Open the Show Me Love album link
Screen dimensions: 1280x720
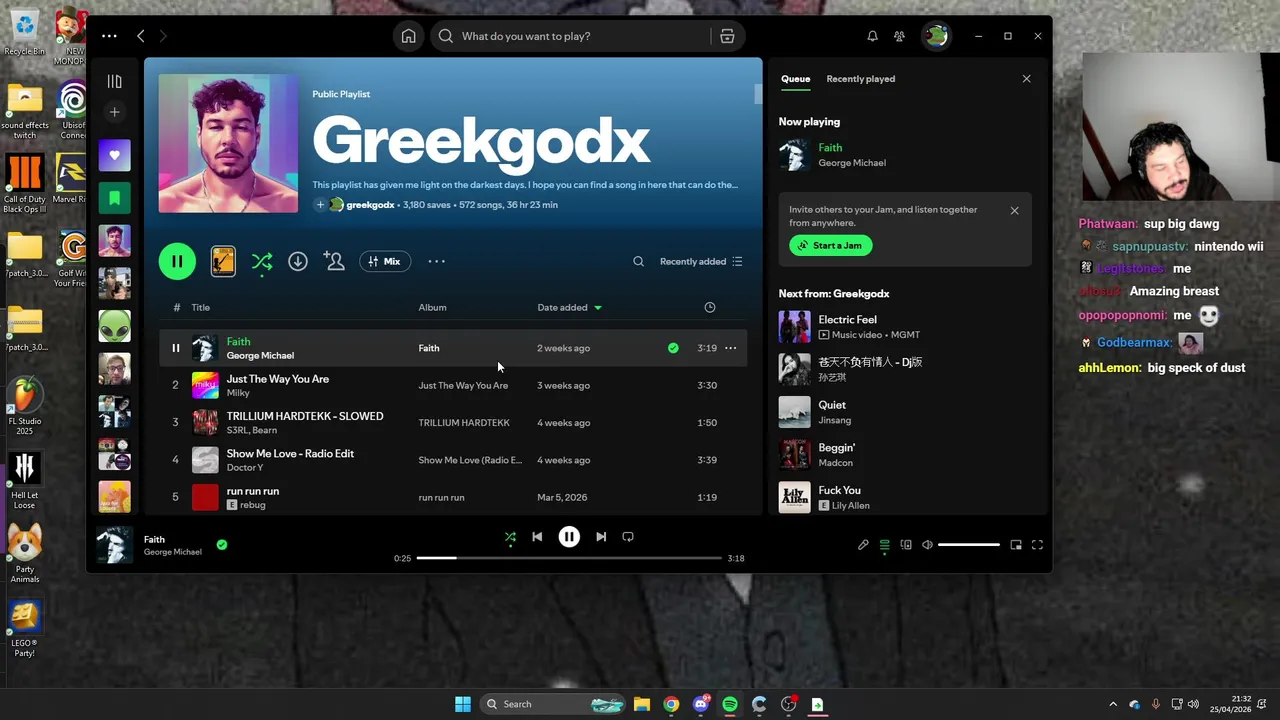point(470,460)
